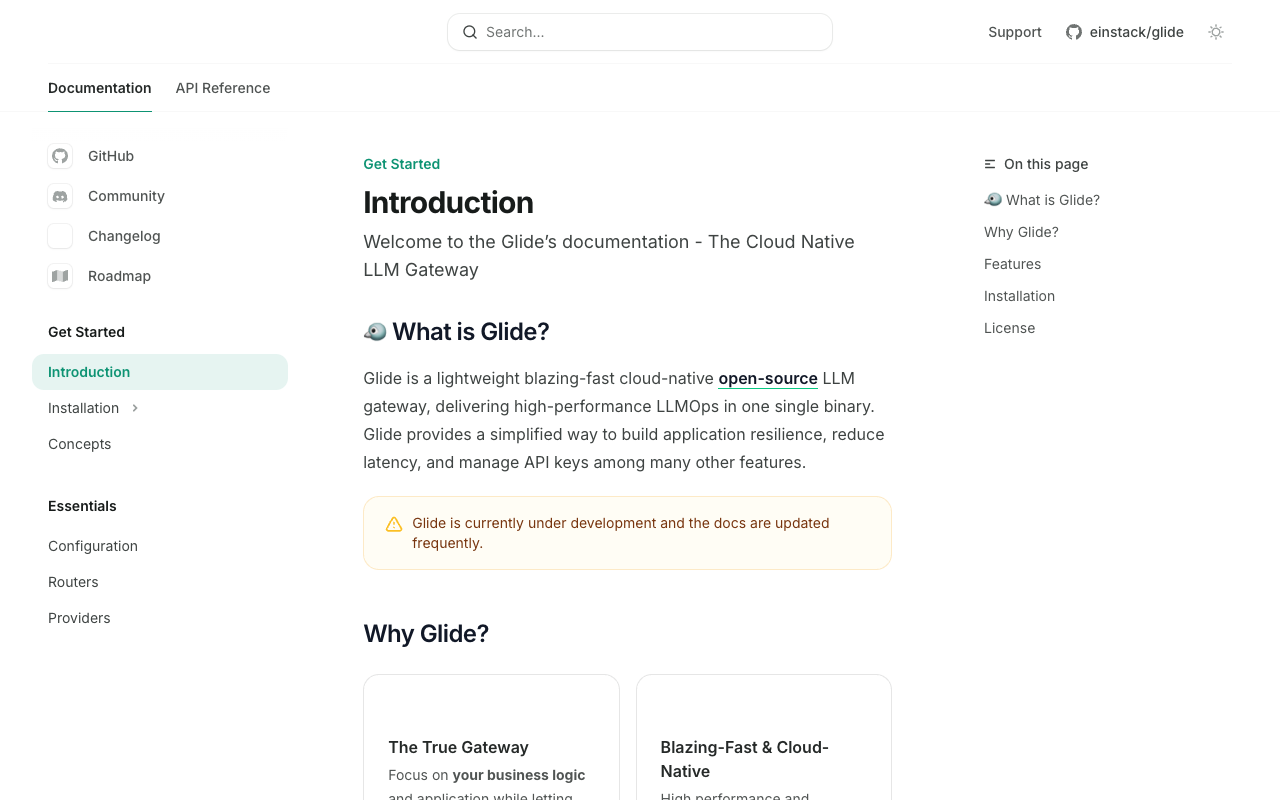Jump to Installation in page outline
The height and width of the screenshot is (800, 1280).
pyautogui.click(x=1019, y=296)
